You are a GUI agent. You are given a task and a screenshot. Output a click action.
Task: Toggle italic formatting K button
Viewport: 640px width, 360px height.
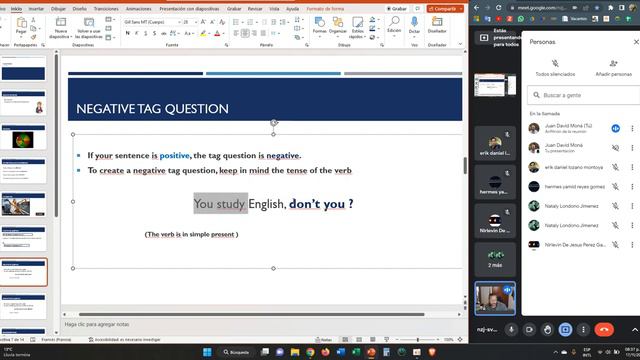click(x=137, y=33)
